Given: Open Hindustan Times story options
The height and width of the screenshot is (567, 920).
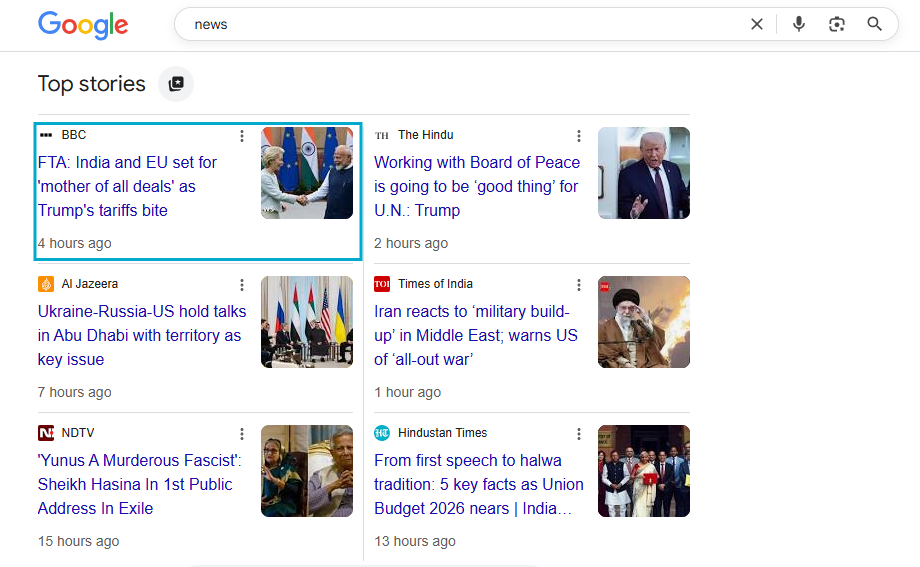Looking at the screenshot, I should (578, 434).
